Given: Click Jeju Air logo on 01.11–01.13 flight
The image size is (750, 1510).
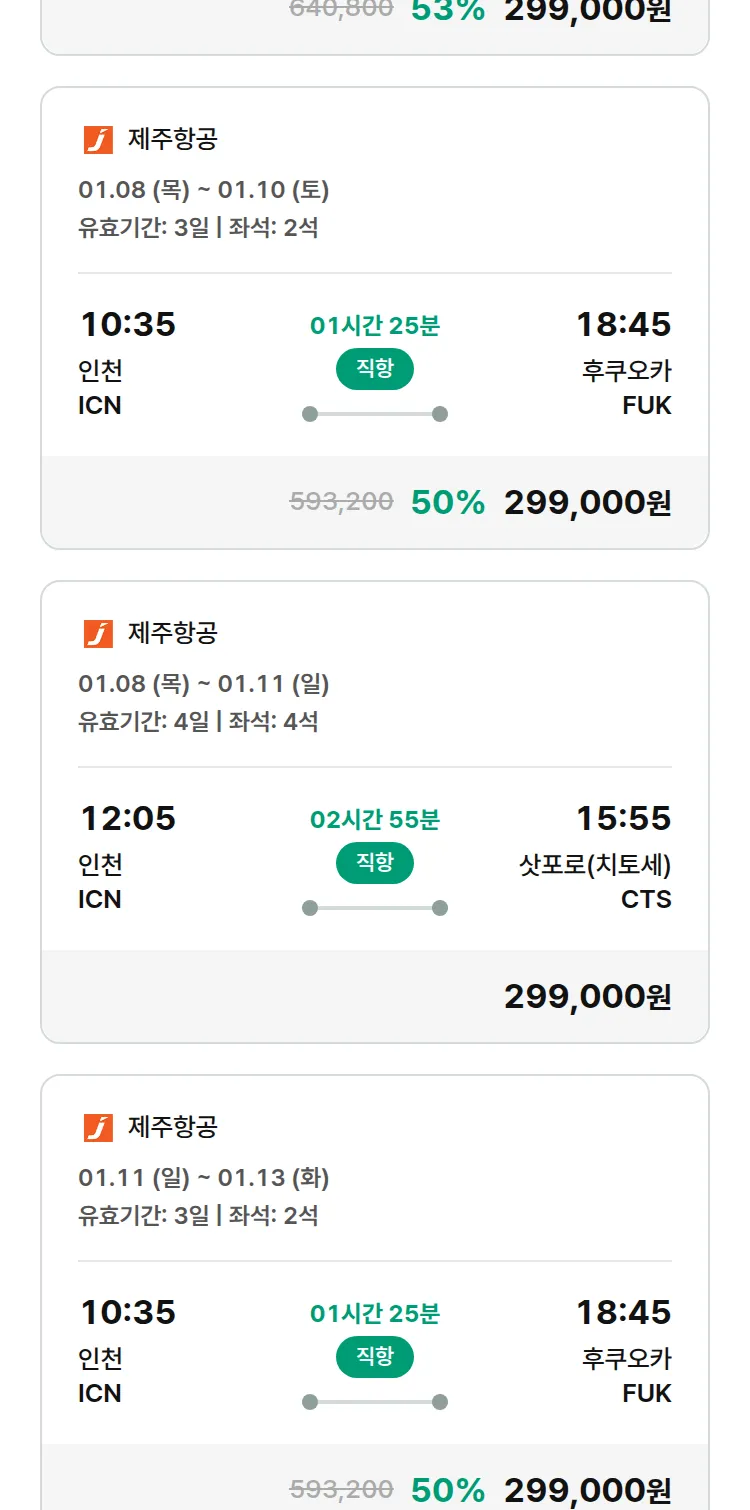Looking at the screenshot, I should click(98, 1128).
